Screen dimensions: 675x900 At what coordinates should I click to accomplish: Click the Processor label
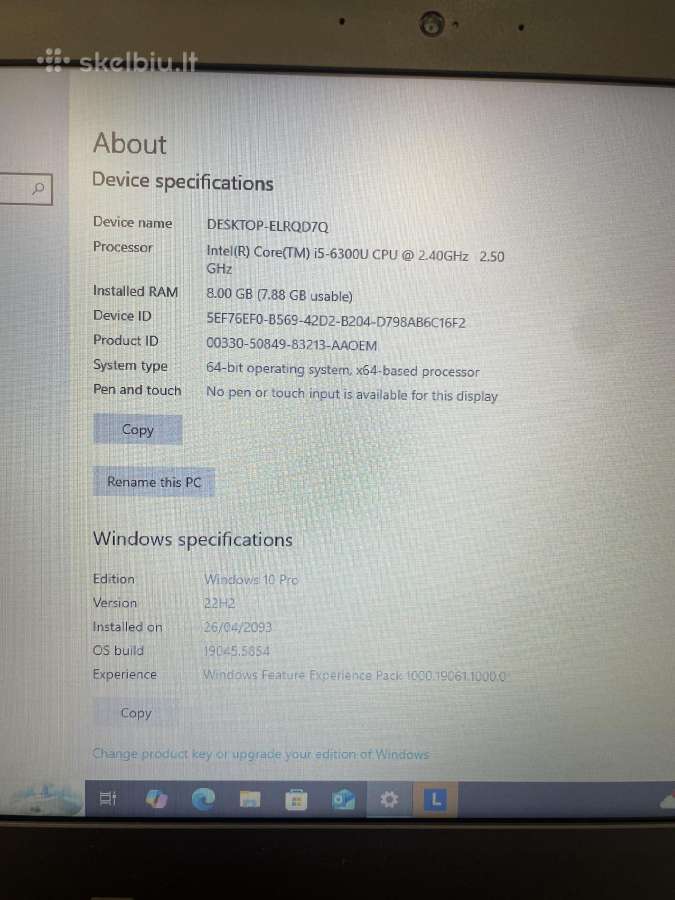pyautogui.click(x=123, y=247)
